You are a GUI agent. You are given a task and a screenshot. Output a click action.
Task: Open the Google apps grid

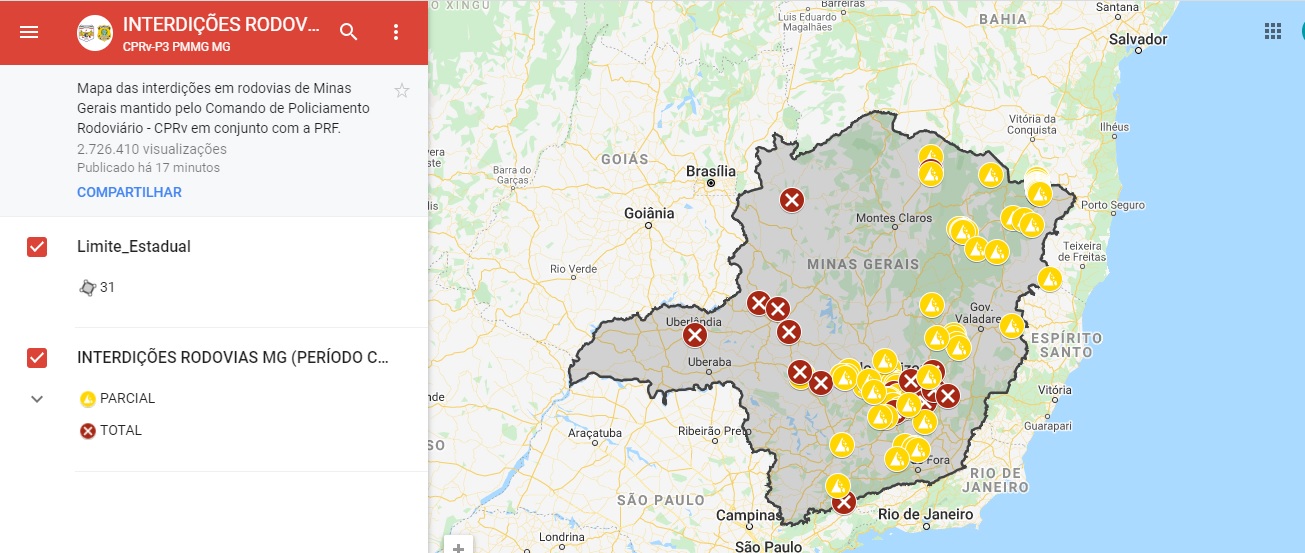tap(1272, 31)
